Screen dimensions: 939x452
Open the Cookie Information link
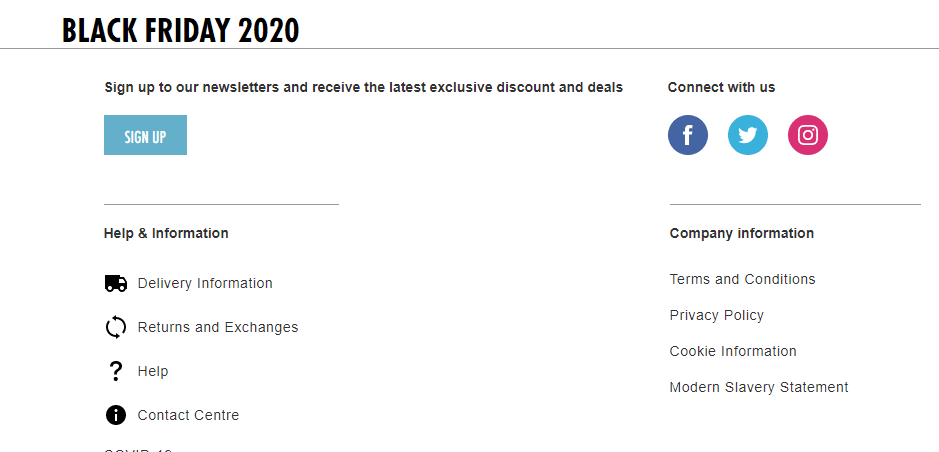733,351
